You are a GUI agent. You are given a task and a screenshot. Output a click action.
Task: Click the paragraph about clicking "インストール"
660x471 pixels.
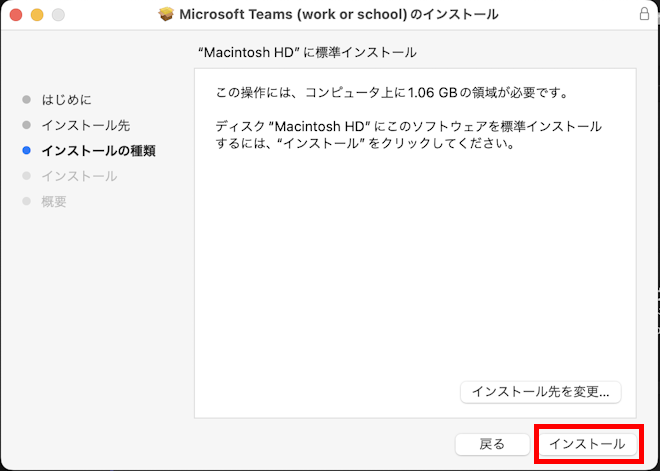click(408, 135)
